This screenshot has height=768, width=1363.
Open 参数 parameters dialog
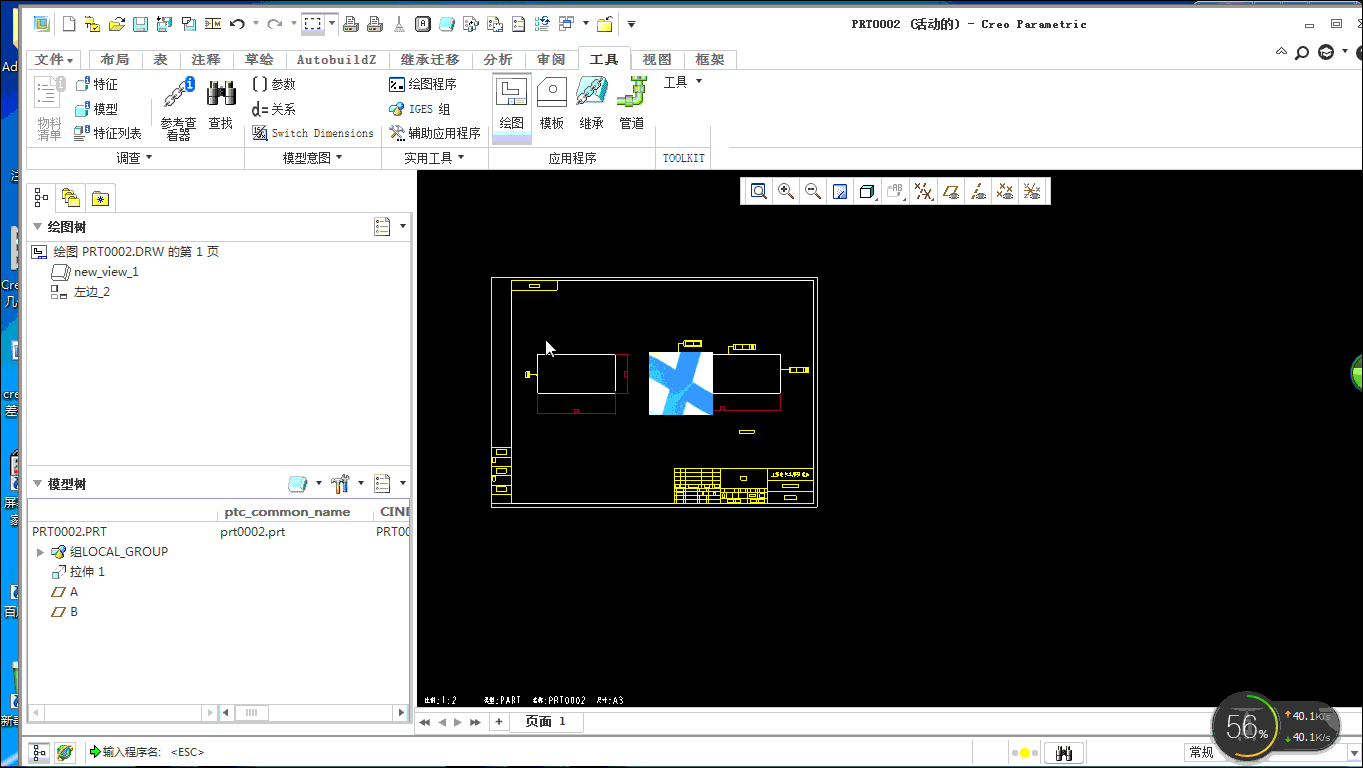pyautogui.click(x=273, y=85)
